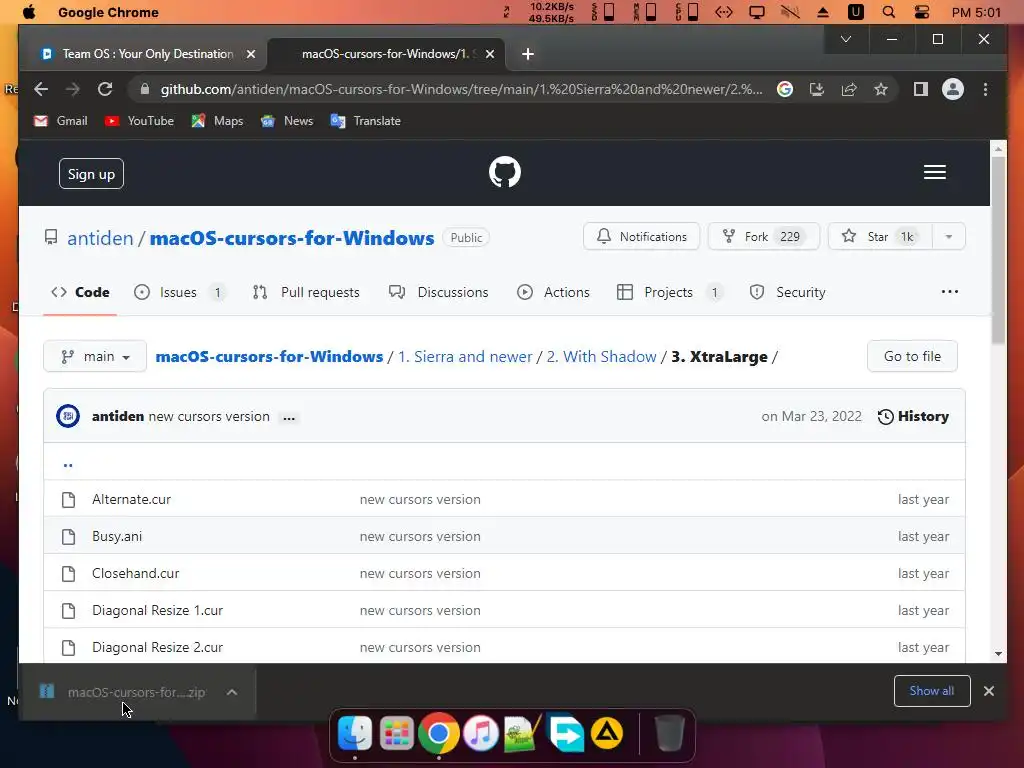Open the Discussions tab
The image size is (1024, 768).
(x=438, y=293)
